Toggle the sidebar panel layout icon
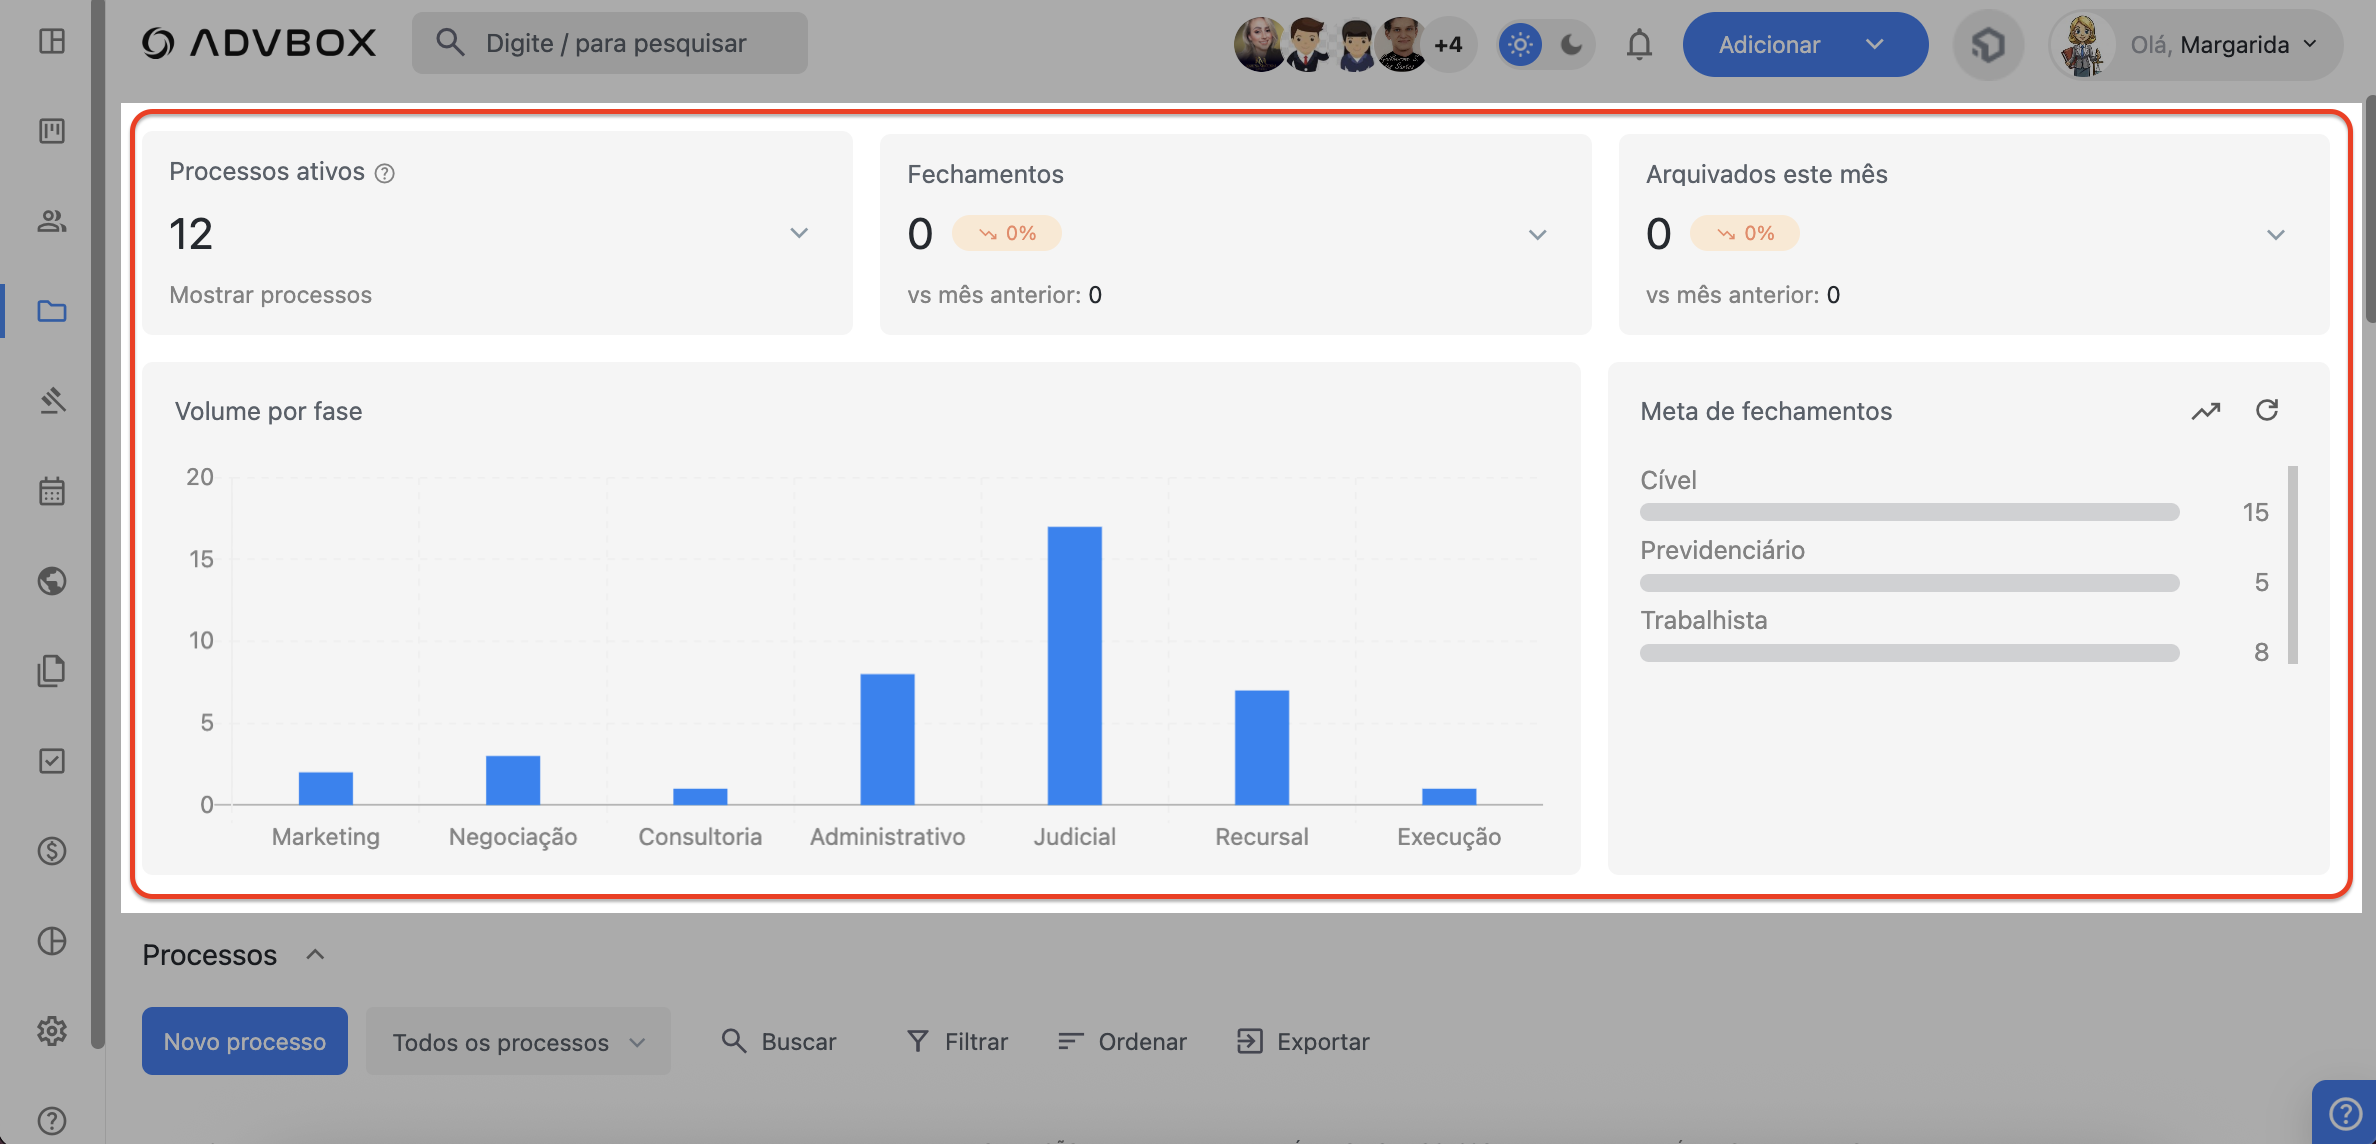The width and height of the screenshot is (2376, 1144). click(52, 41)
